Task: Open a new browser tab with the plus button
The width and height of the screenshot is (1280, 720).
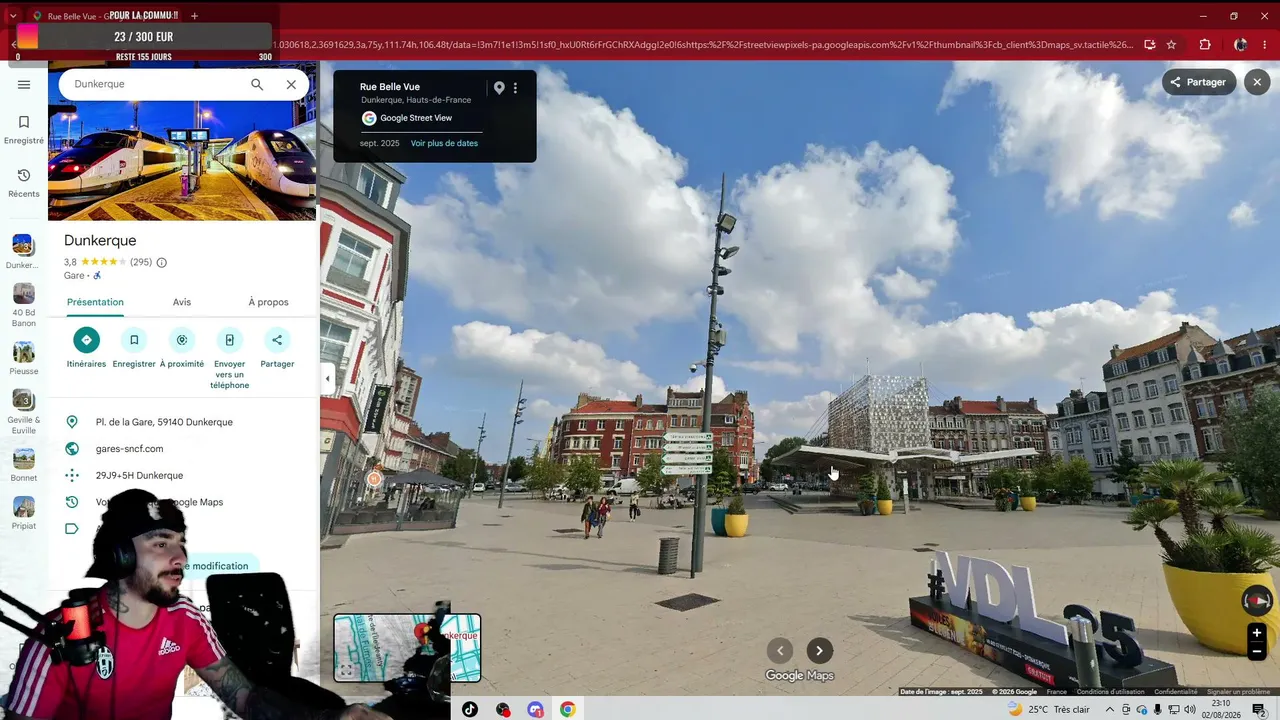Action: click(x=194, y=16)
